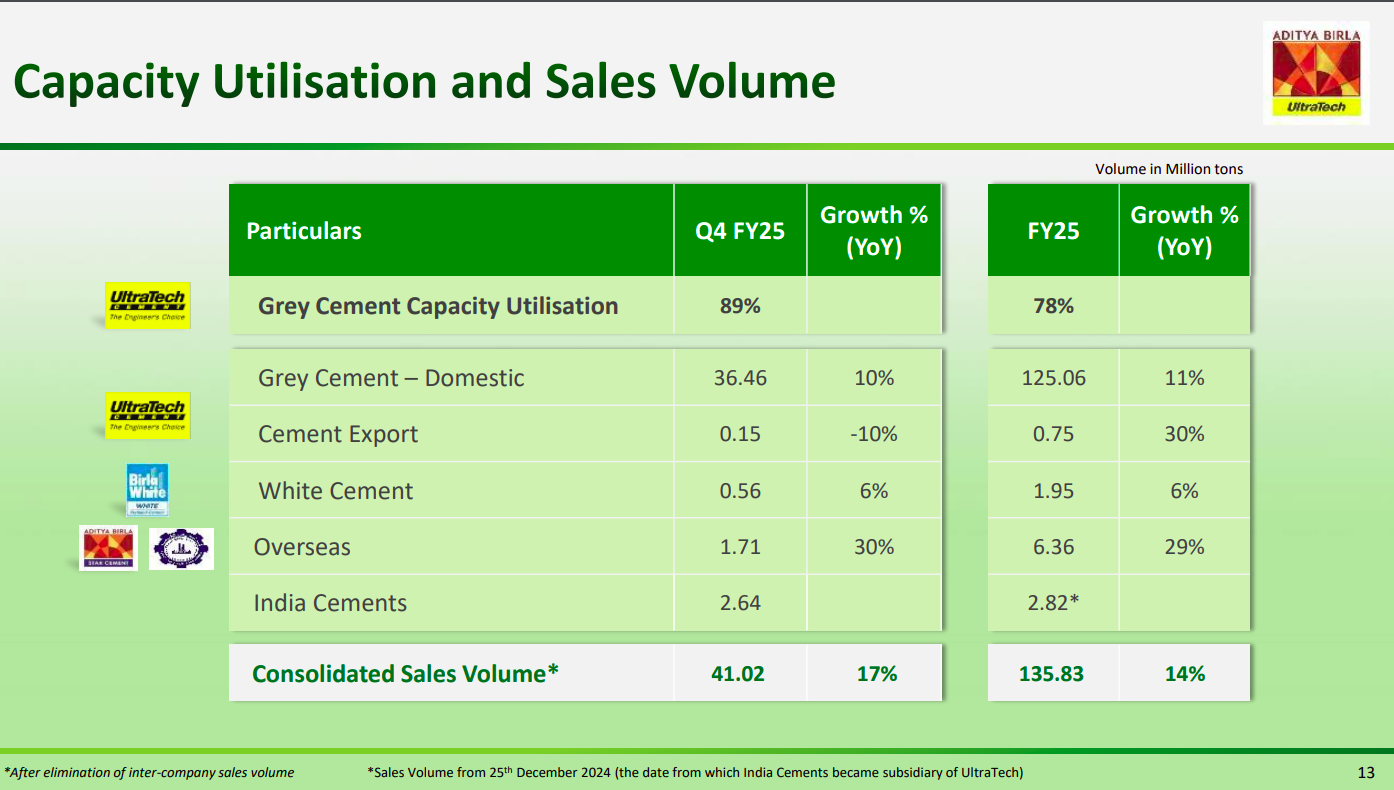Viewport: 1394px width, 790px height.
Task: Click the 30% Q4 growth for Overseas
Action: coord(874,547)
